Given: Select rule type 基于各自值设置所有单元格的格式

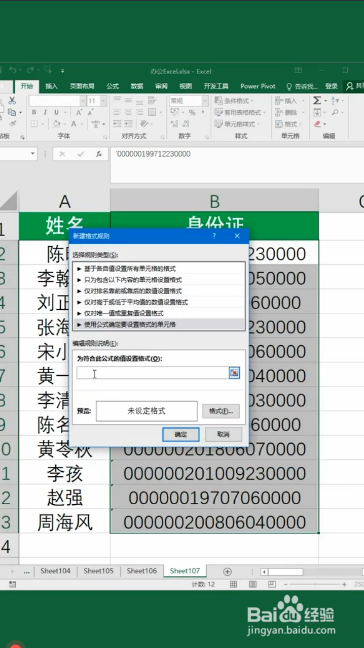Looking at the screenshot, I should coord(159,269).
